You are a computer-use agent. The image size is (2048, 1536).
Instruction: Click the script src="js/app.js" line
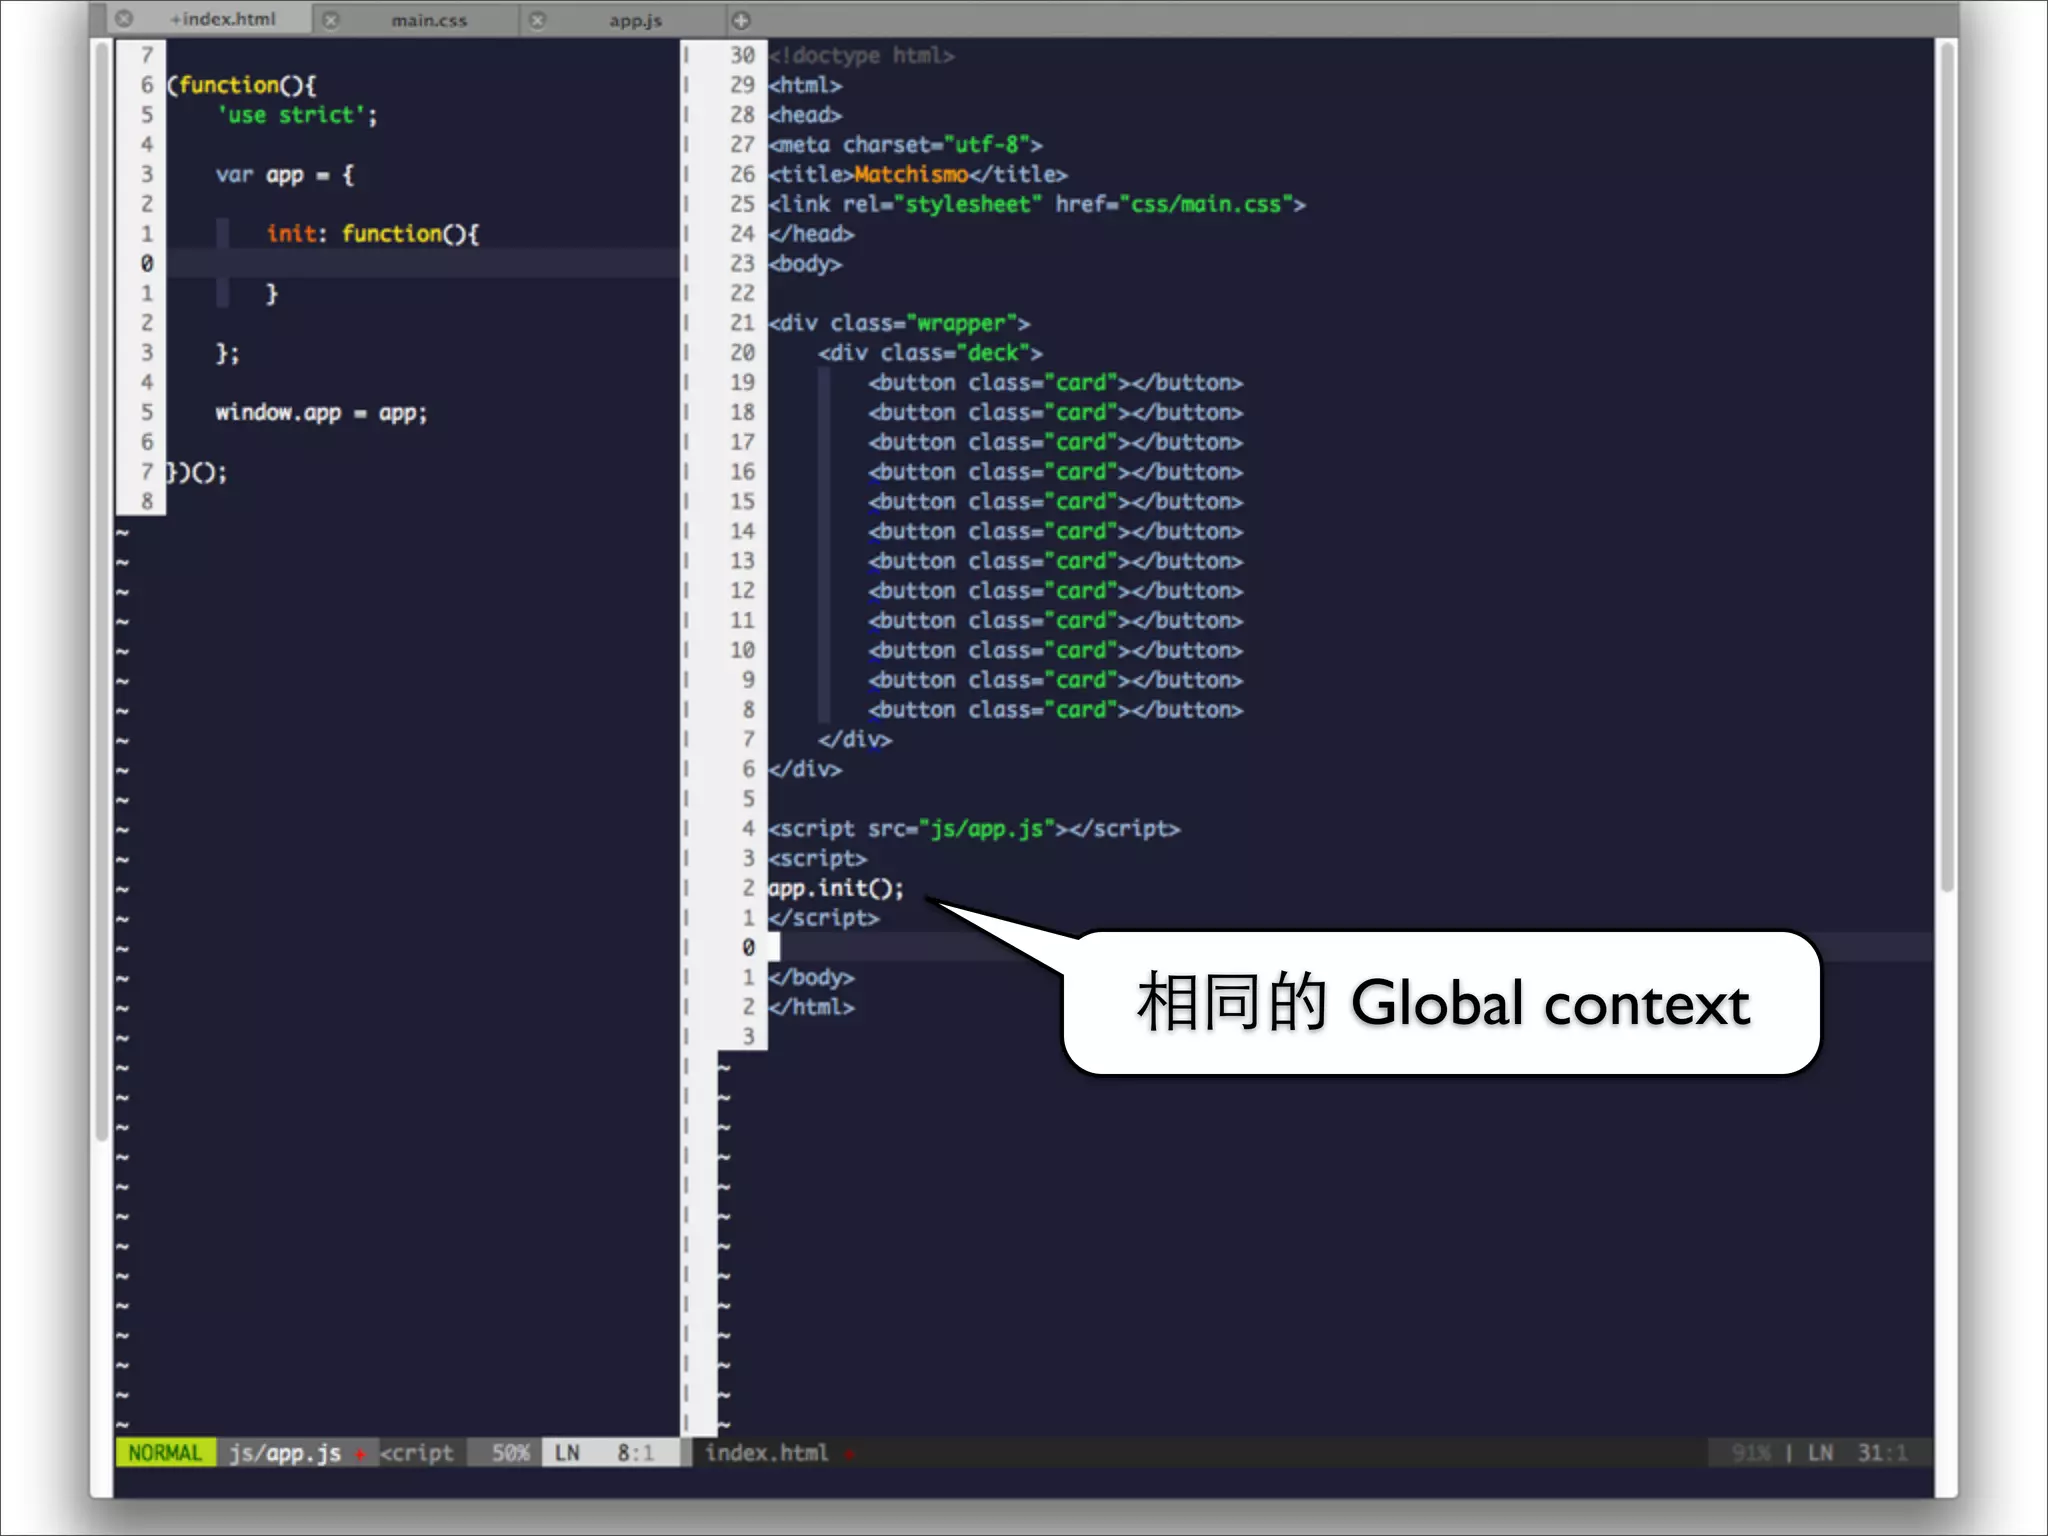pyautogui.click(x=974, y=829)
